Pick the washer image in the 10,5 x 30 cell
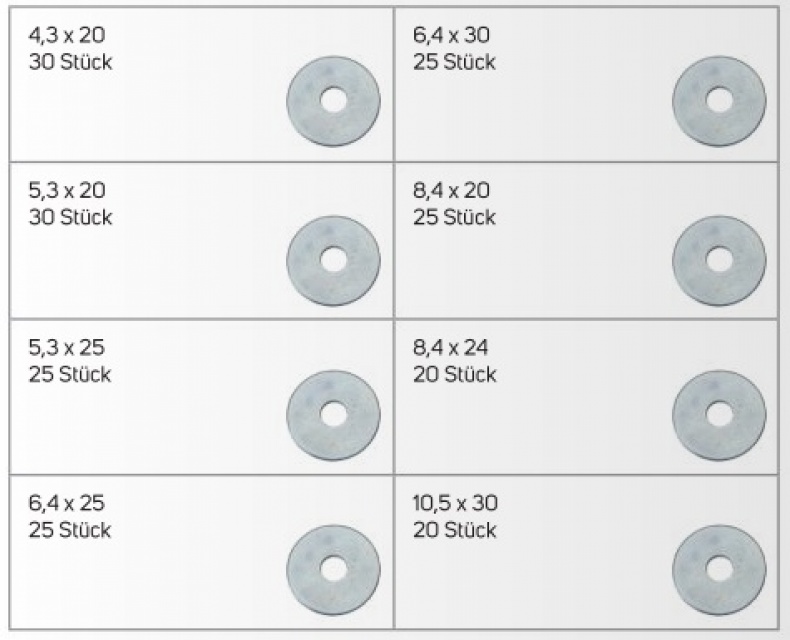 [719, 570]
